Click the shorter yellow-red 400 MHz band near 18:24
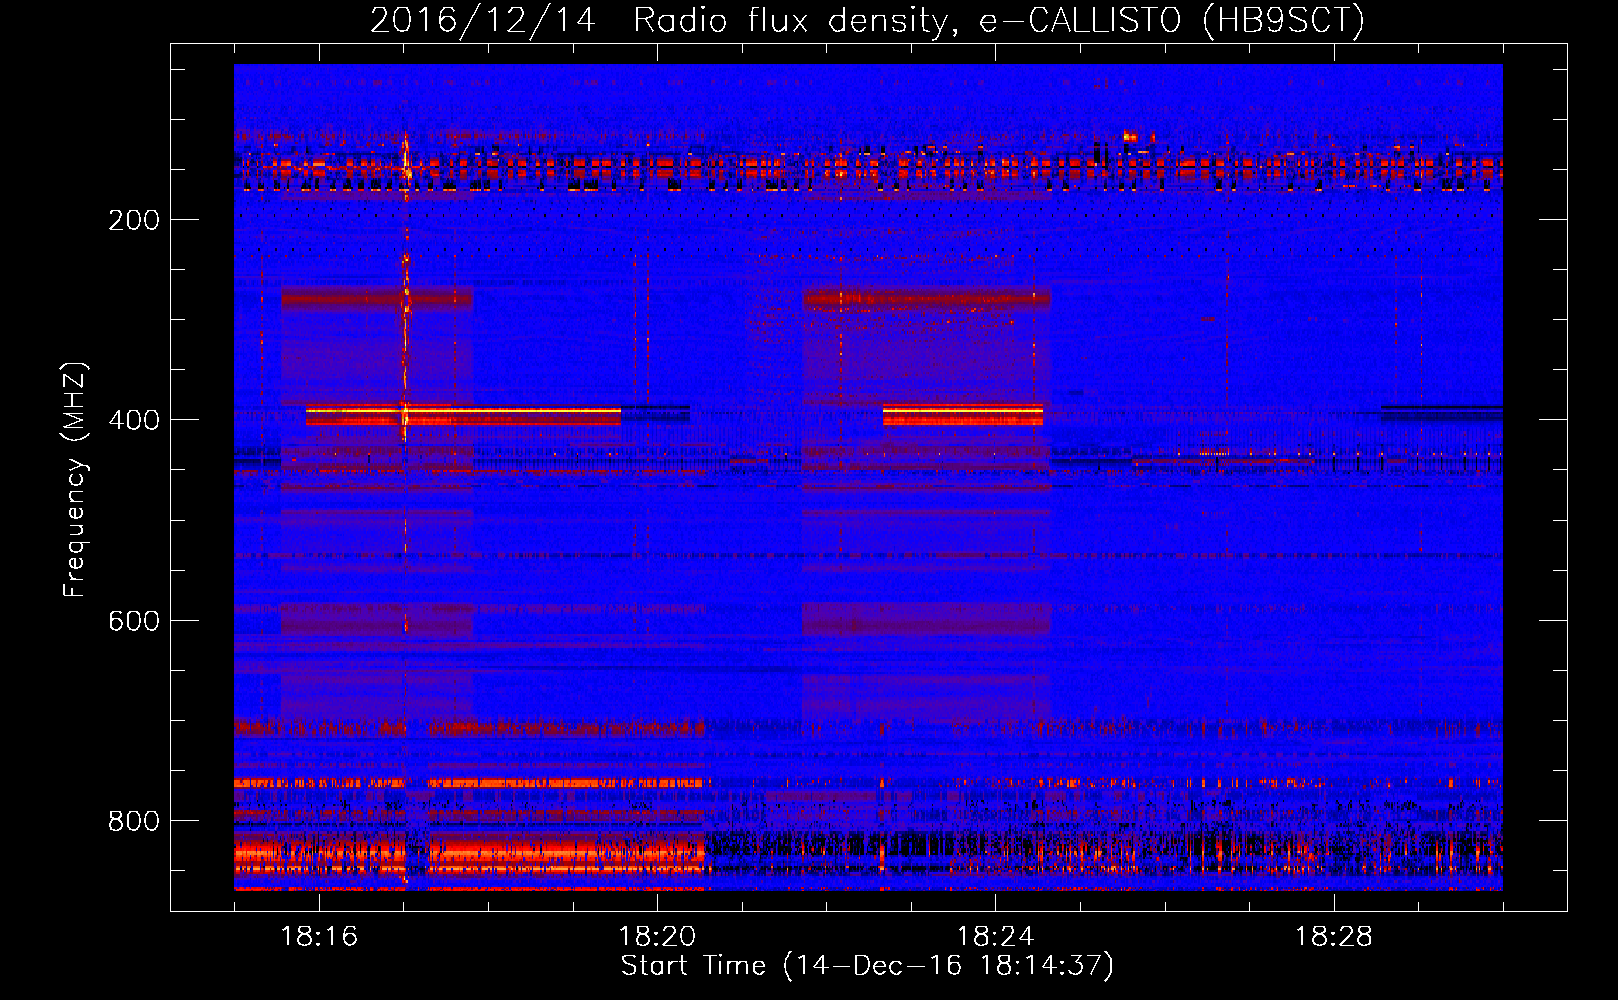The height and width of the screenshot is (1000, 1618). [x=963, y=414]
